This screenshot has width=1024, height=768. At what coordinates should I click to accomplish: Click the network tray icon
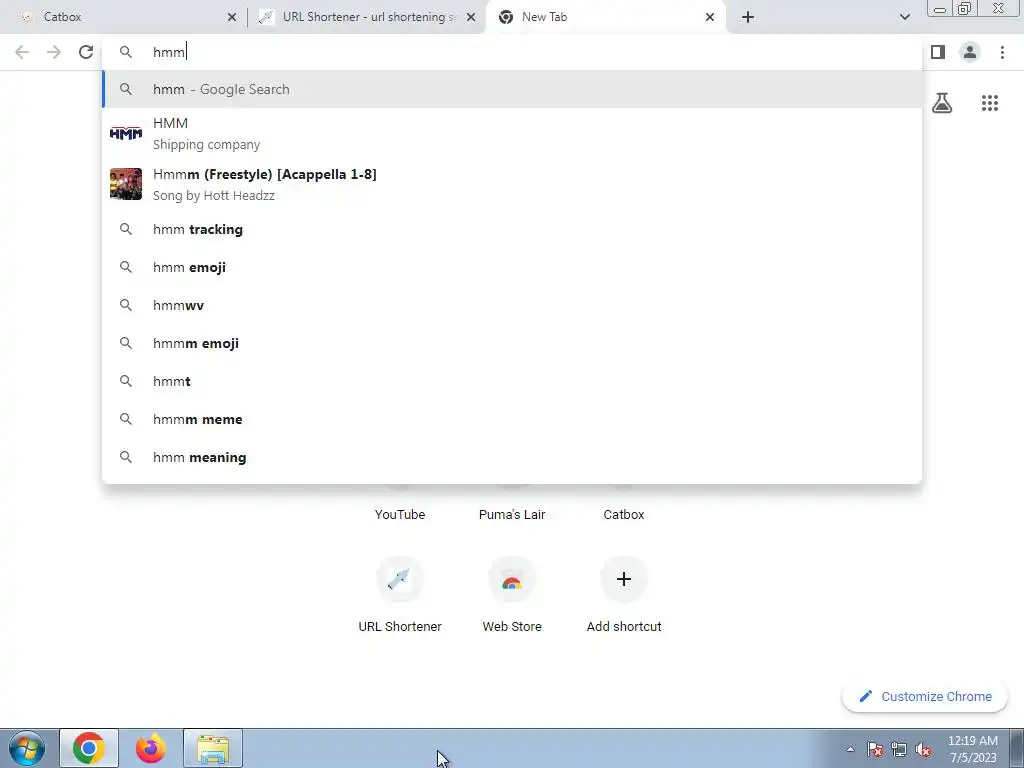(x=899, y=750)
